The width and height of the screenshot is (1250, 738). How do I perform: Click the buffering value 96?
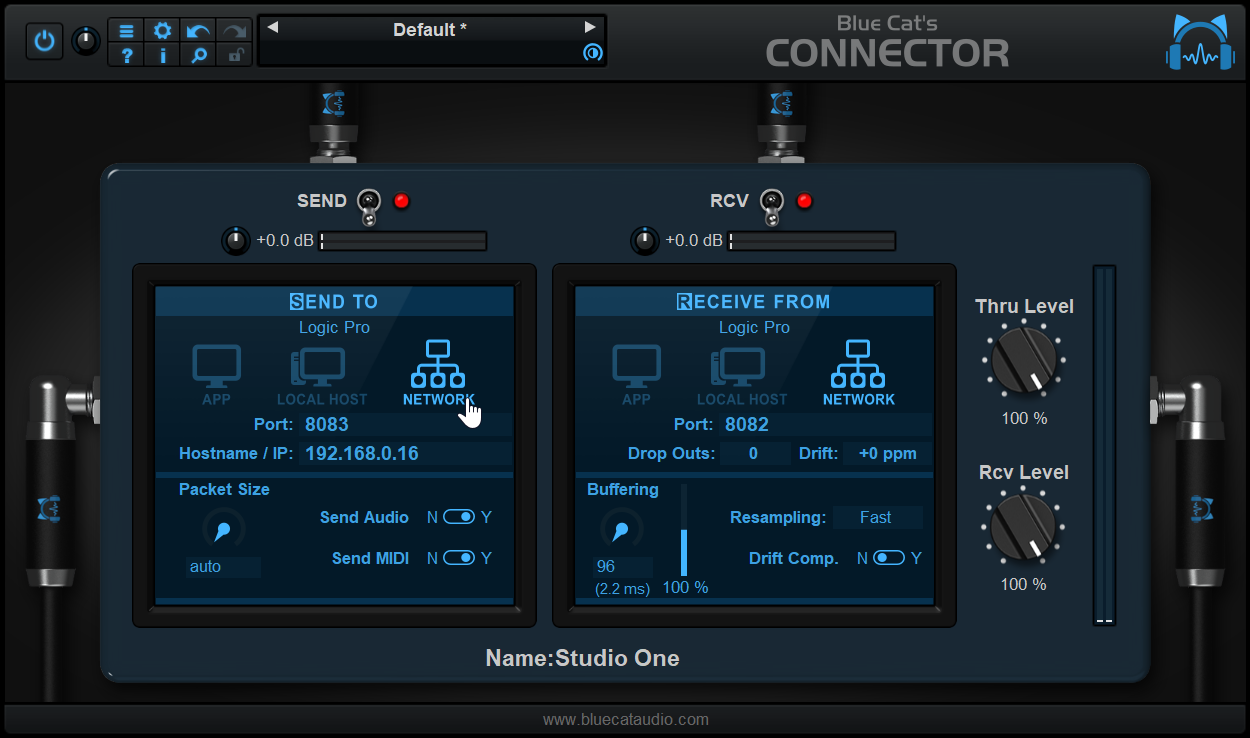click(x=623, y=567)
